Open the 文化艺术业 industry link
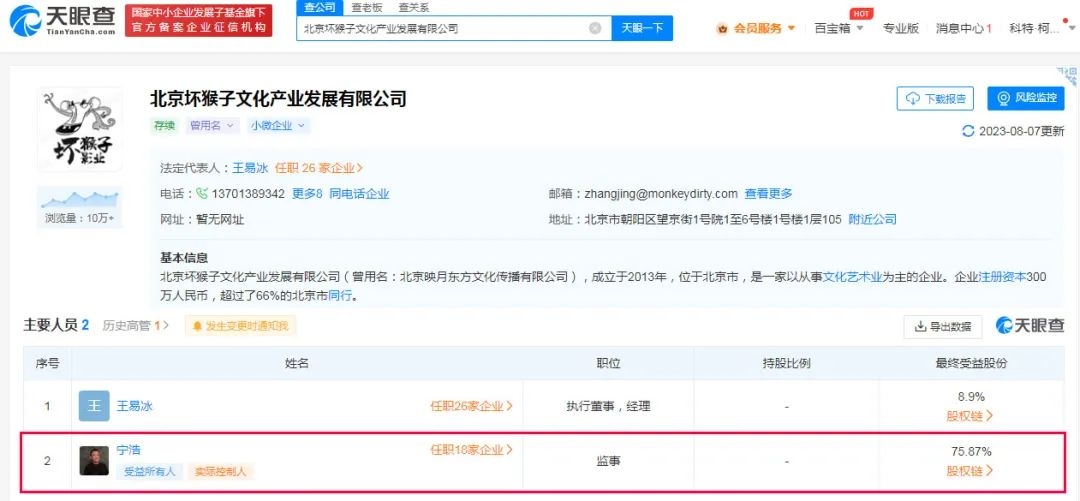Image resolution: width=1080 pixels, height=501 pixels. pos(853,277)
